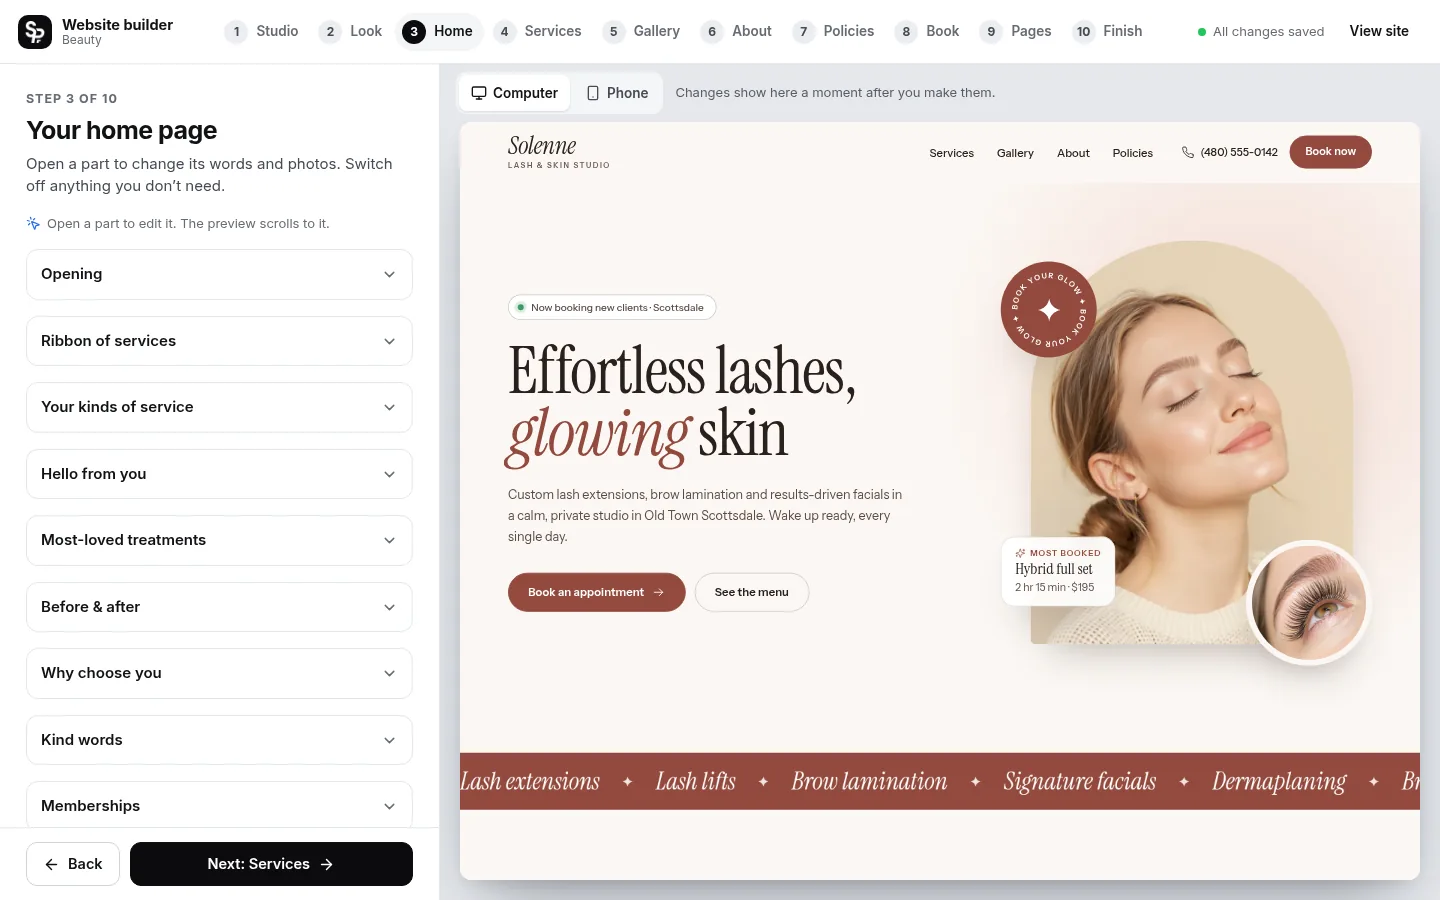Click Policies in the preview navigation
Viewport: 1440px width, 900px height.
1133,153
